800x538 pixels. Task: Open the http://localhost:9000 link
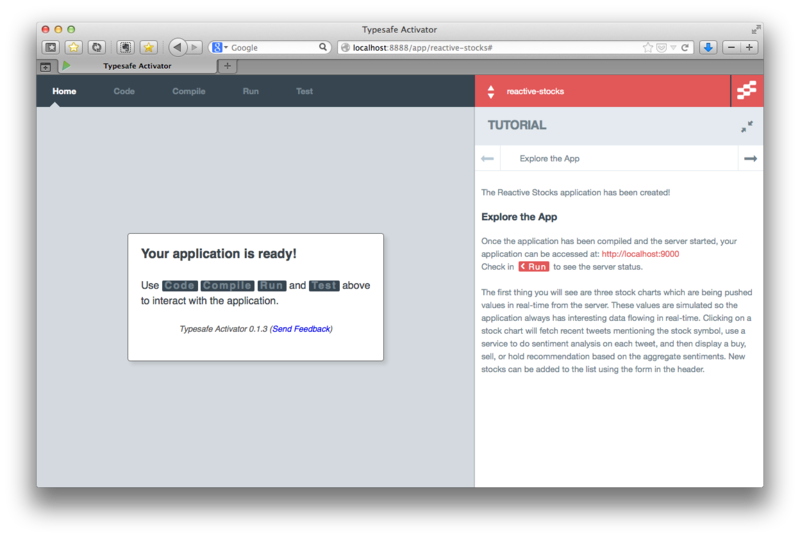640,254
